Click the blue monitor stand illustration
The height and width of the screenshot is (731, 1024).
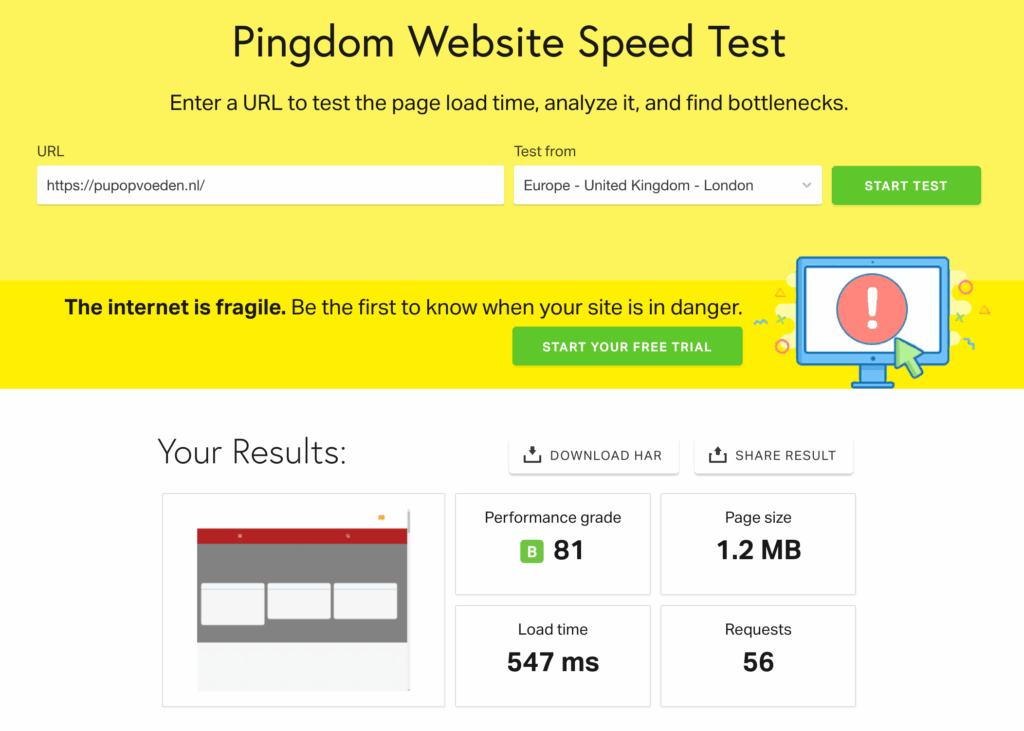tap(872, 376)
